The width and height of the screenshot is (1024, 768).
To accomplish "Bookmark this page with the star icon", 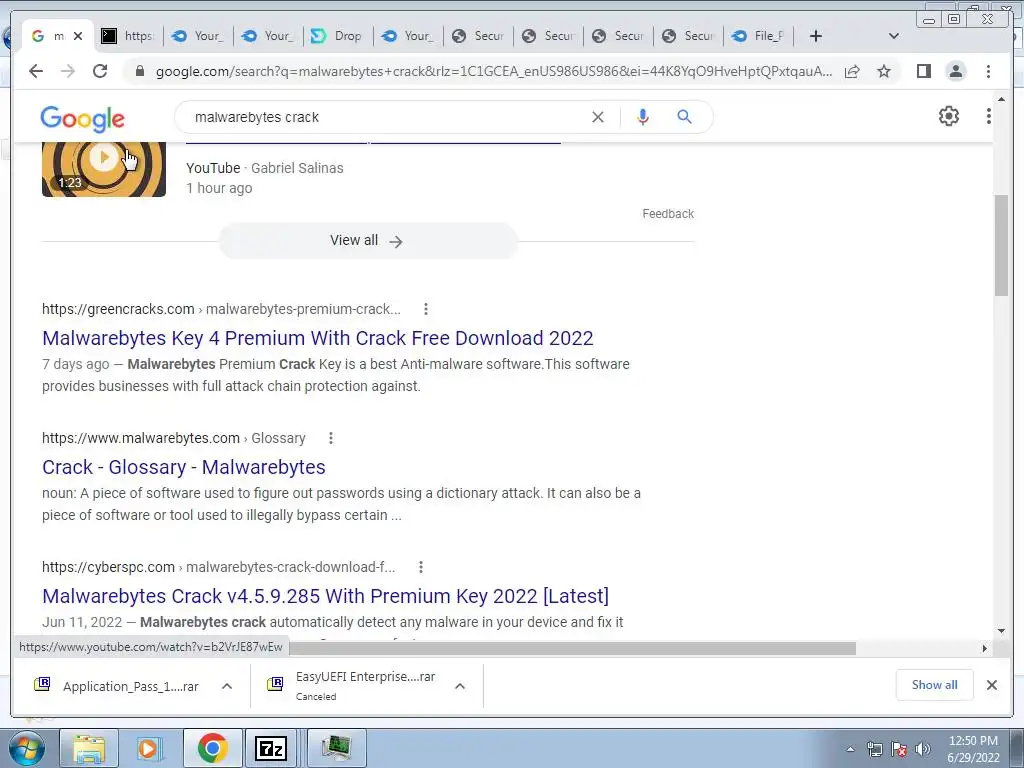I will (x=884, y=71).
